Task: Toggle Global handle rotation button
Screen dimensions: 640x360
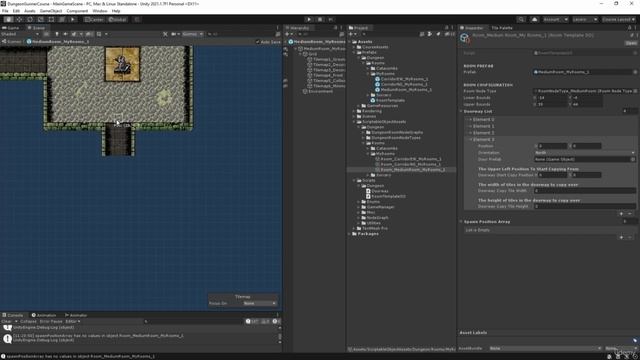Action: 118,19
